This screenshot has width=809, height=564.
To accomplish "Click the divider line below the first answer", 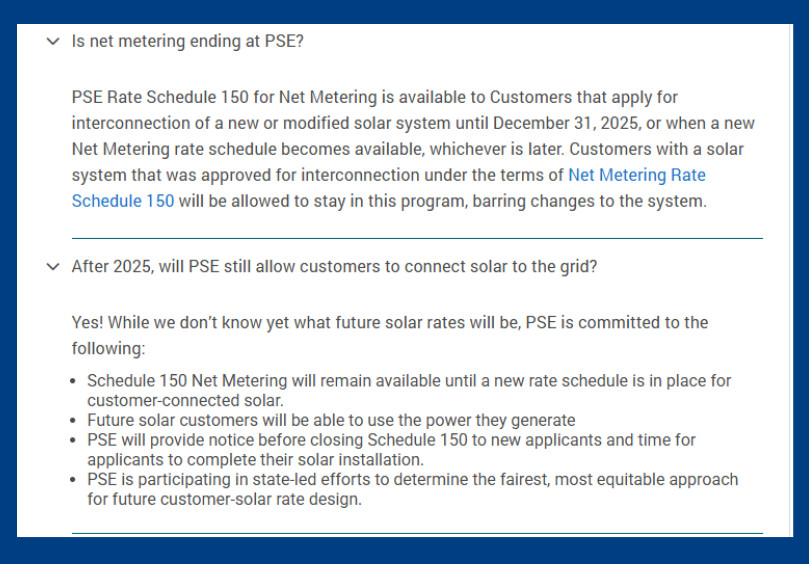I will point(416,238).
